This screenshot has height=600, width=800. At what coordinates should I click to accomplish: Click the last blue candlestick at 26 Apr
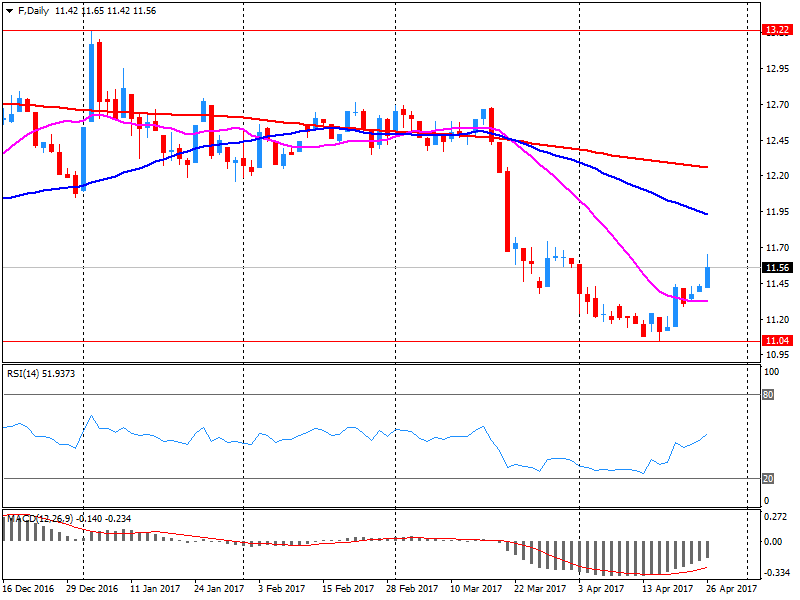coord(707,277)
